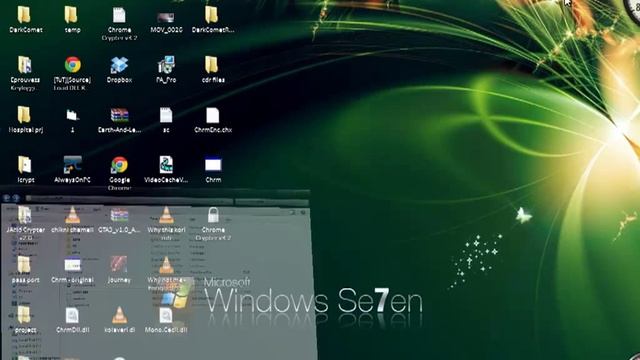Launch the AlwaysOnPC shortcut

[x=73, y=165]
